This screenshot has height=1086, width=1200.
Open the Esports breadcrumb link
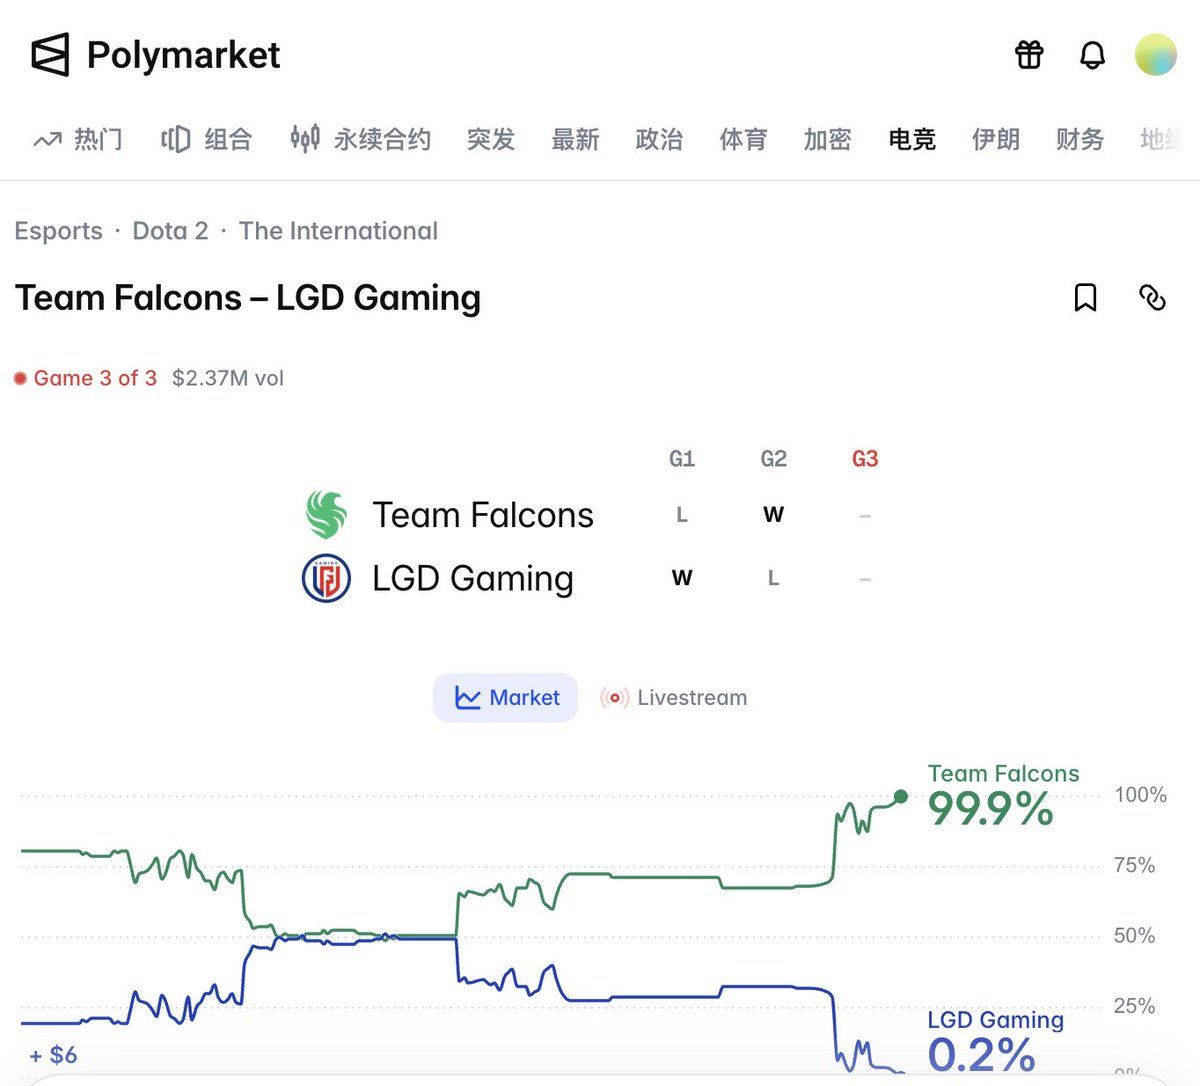(x=58, y=231)
